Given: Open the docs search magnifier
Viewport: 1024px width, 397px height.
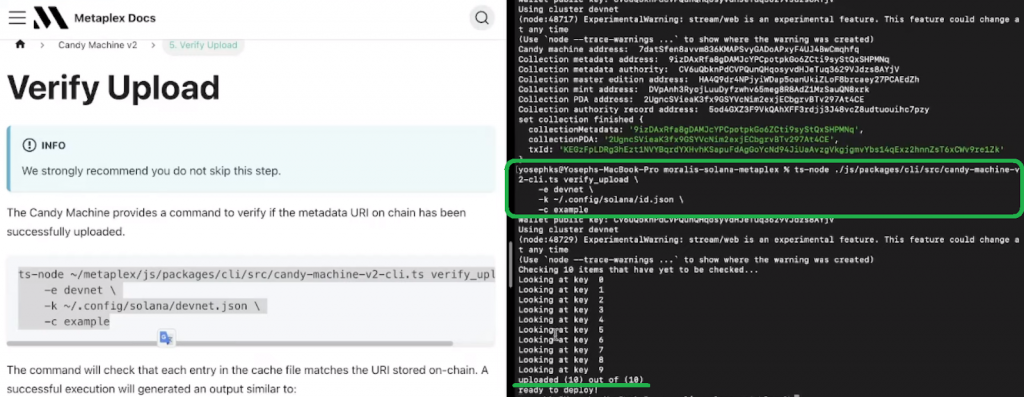Looking at the screenshot, I should (x=482, y=18).
